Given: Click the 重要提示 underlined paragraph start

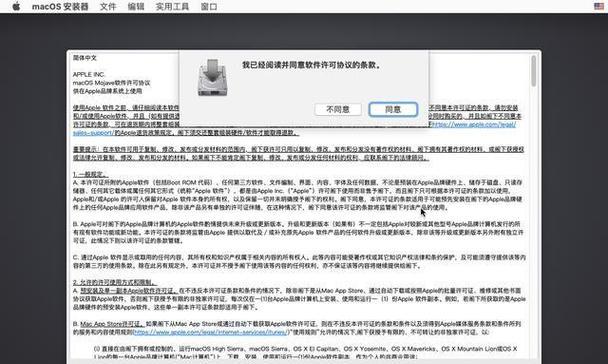Looking at the screenshot, I should pos(86,149).
